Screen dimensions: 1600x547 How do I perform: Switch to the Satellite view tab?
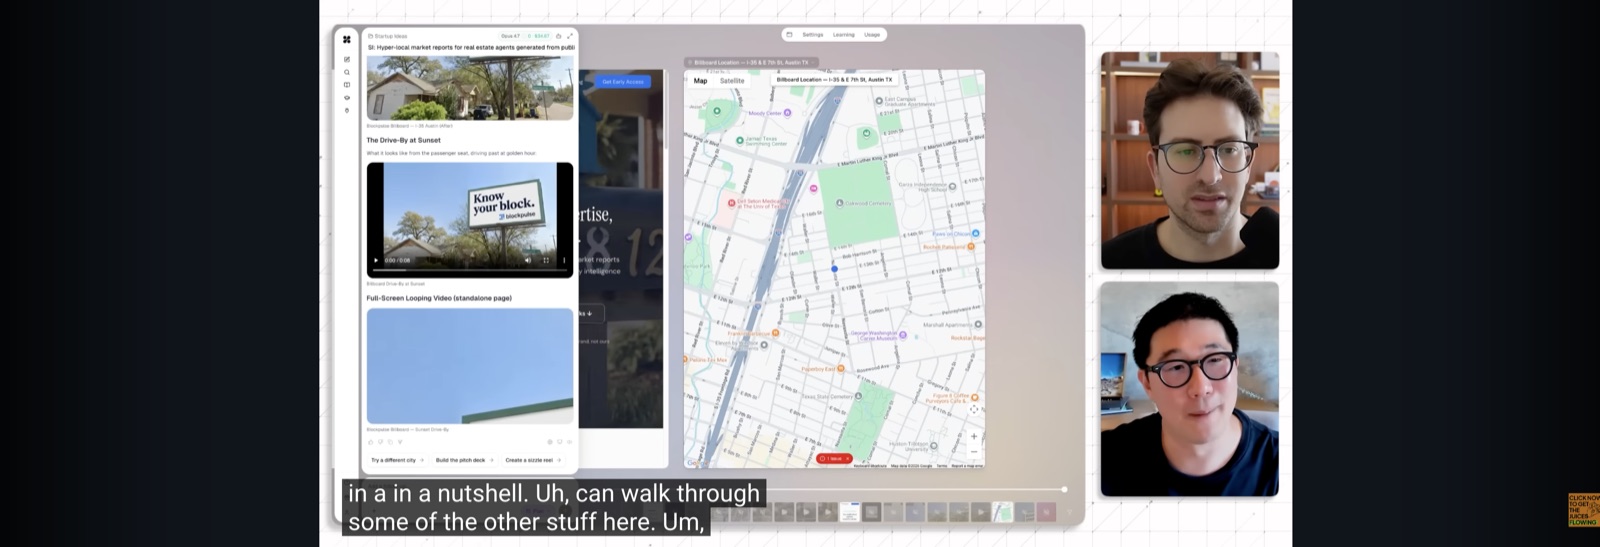(732, 81)
